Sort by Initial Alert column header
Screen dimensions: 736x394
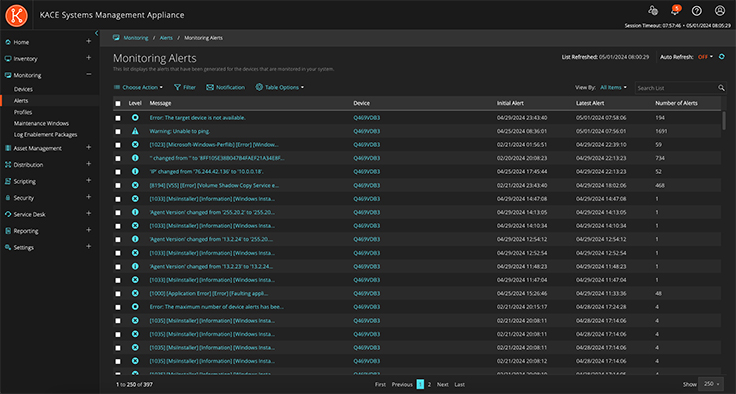[x=510, y=103]
